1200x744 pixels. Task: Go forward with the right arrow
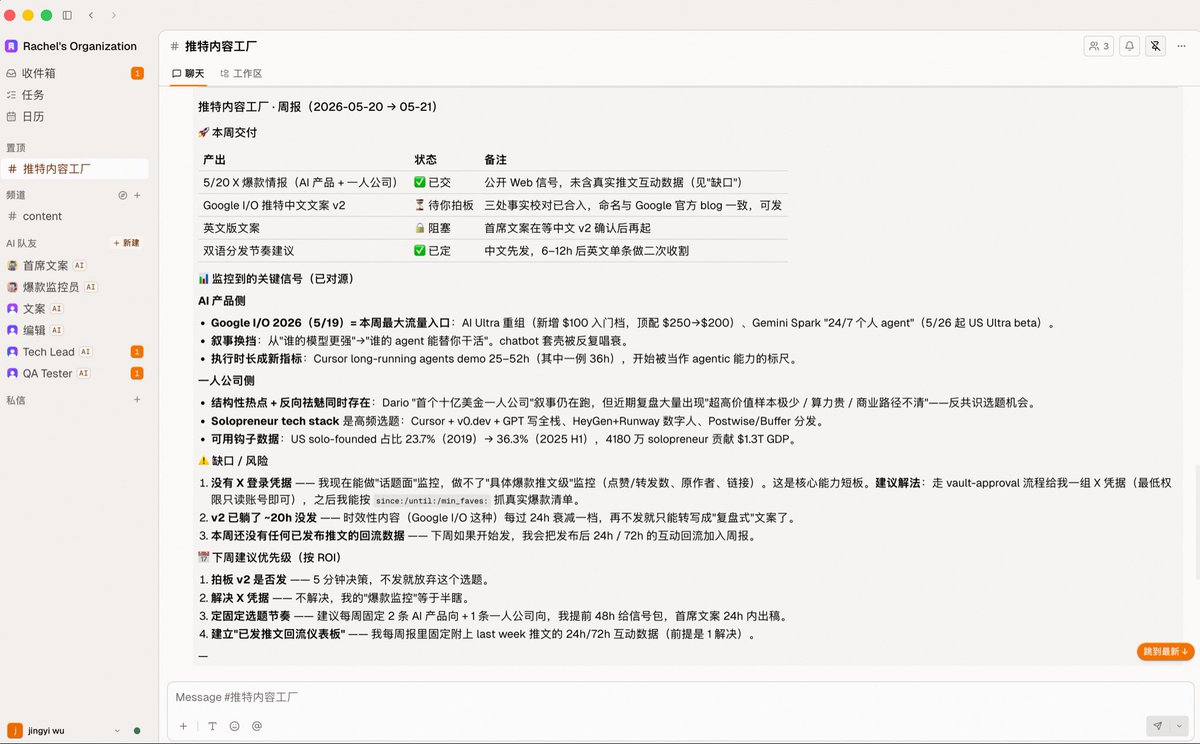[x=113, y=15]
